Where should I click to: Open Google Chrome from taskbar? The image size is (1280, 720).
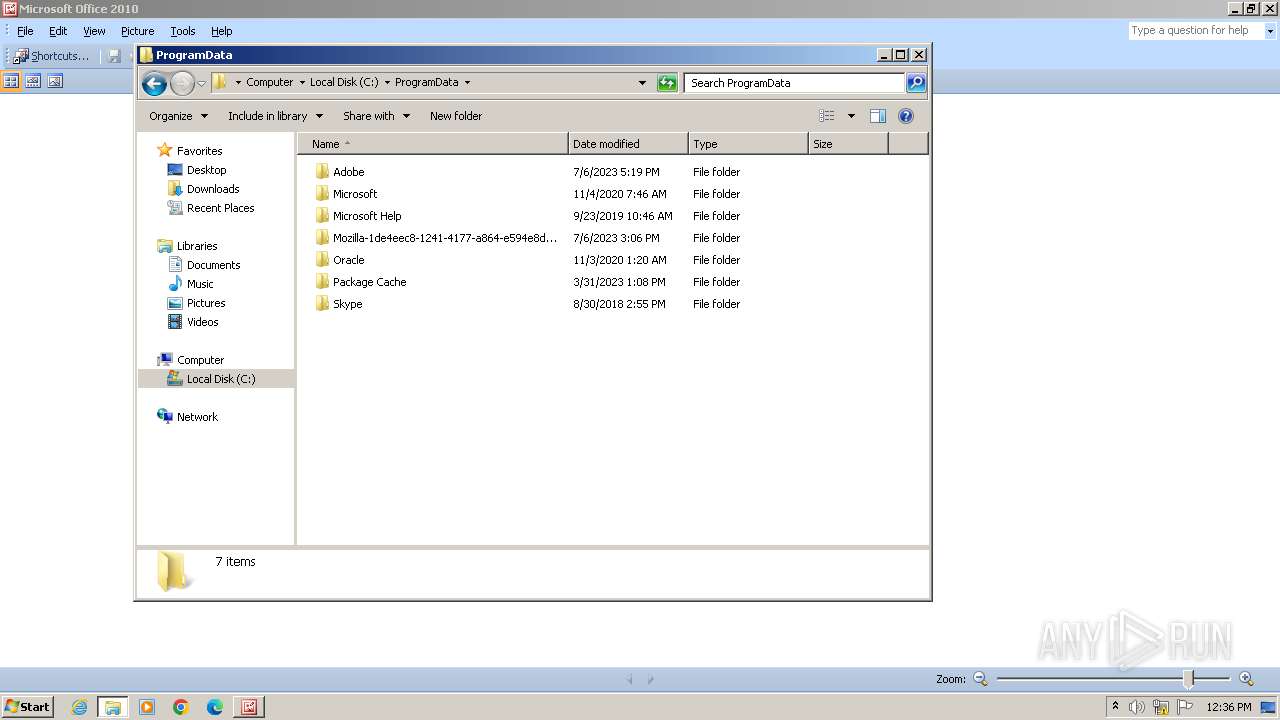181,707
